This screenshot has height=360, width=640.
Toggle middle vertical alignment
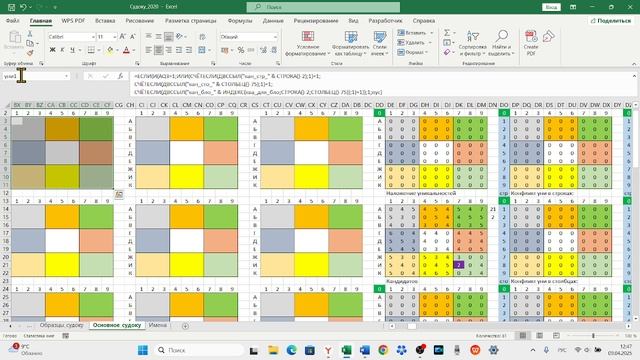tap(158, 37)
